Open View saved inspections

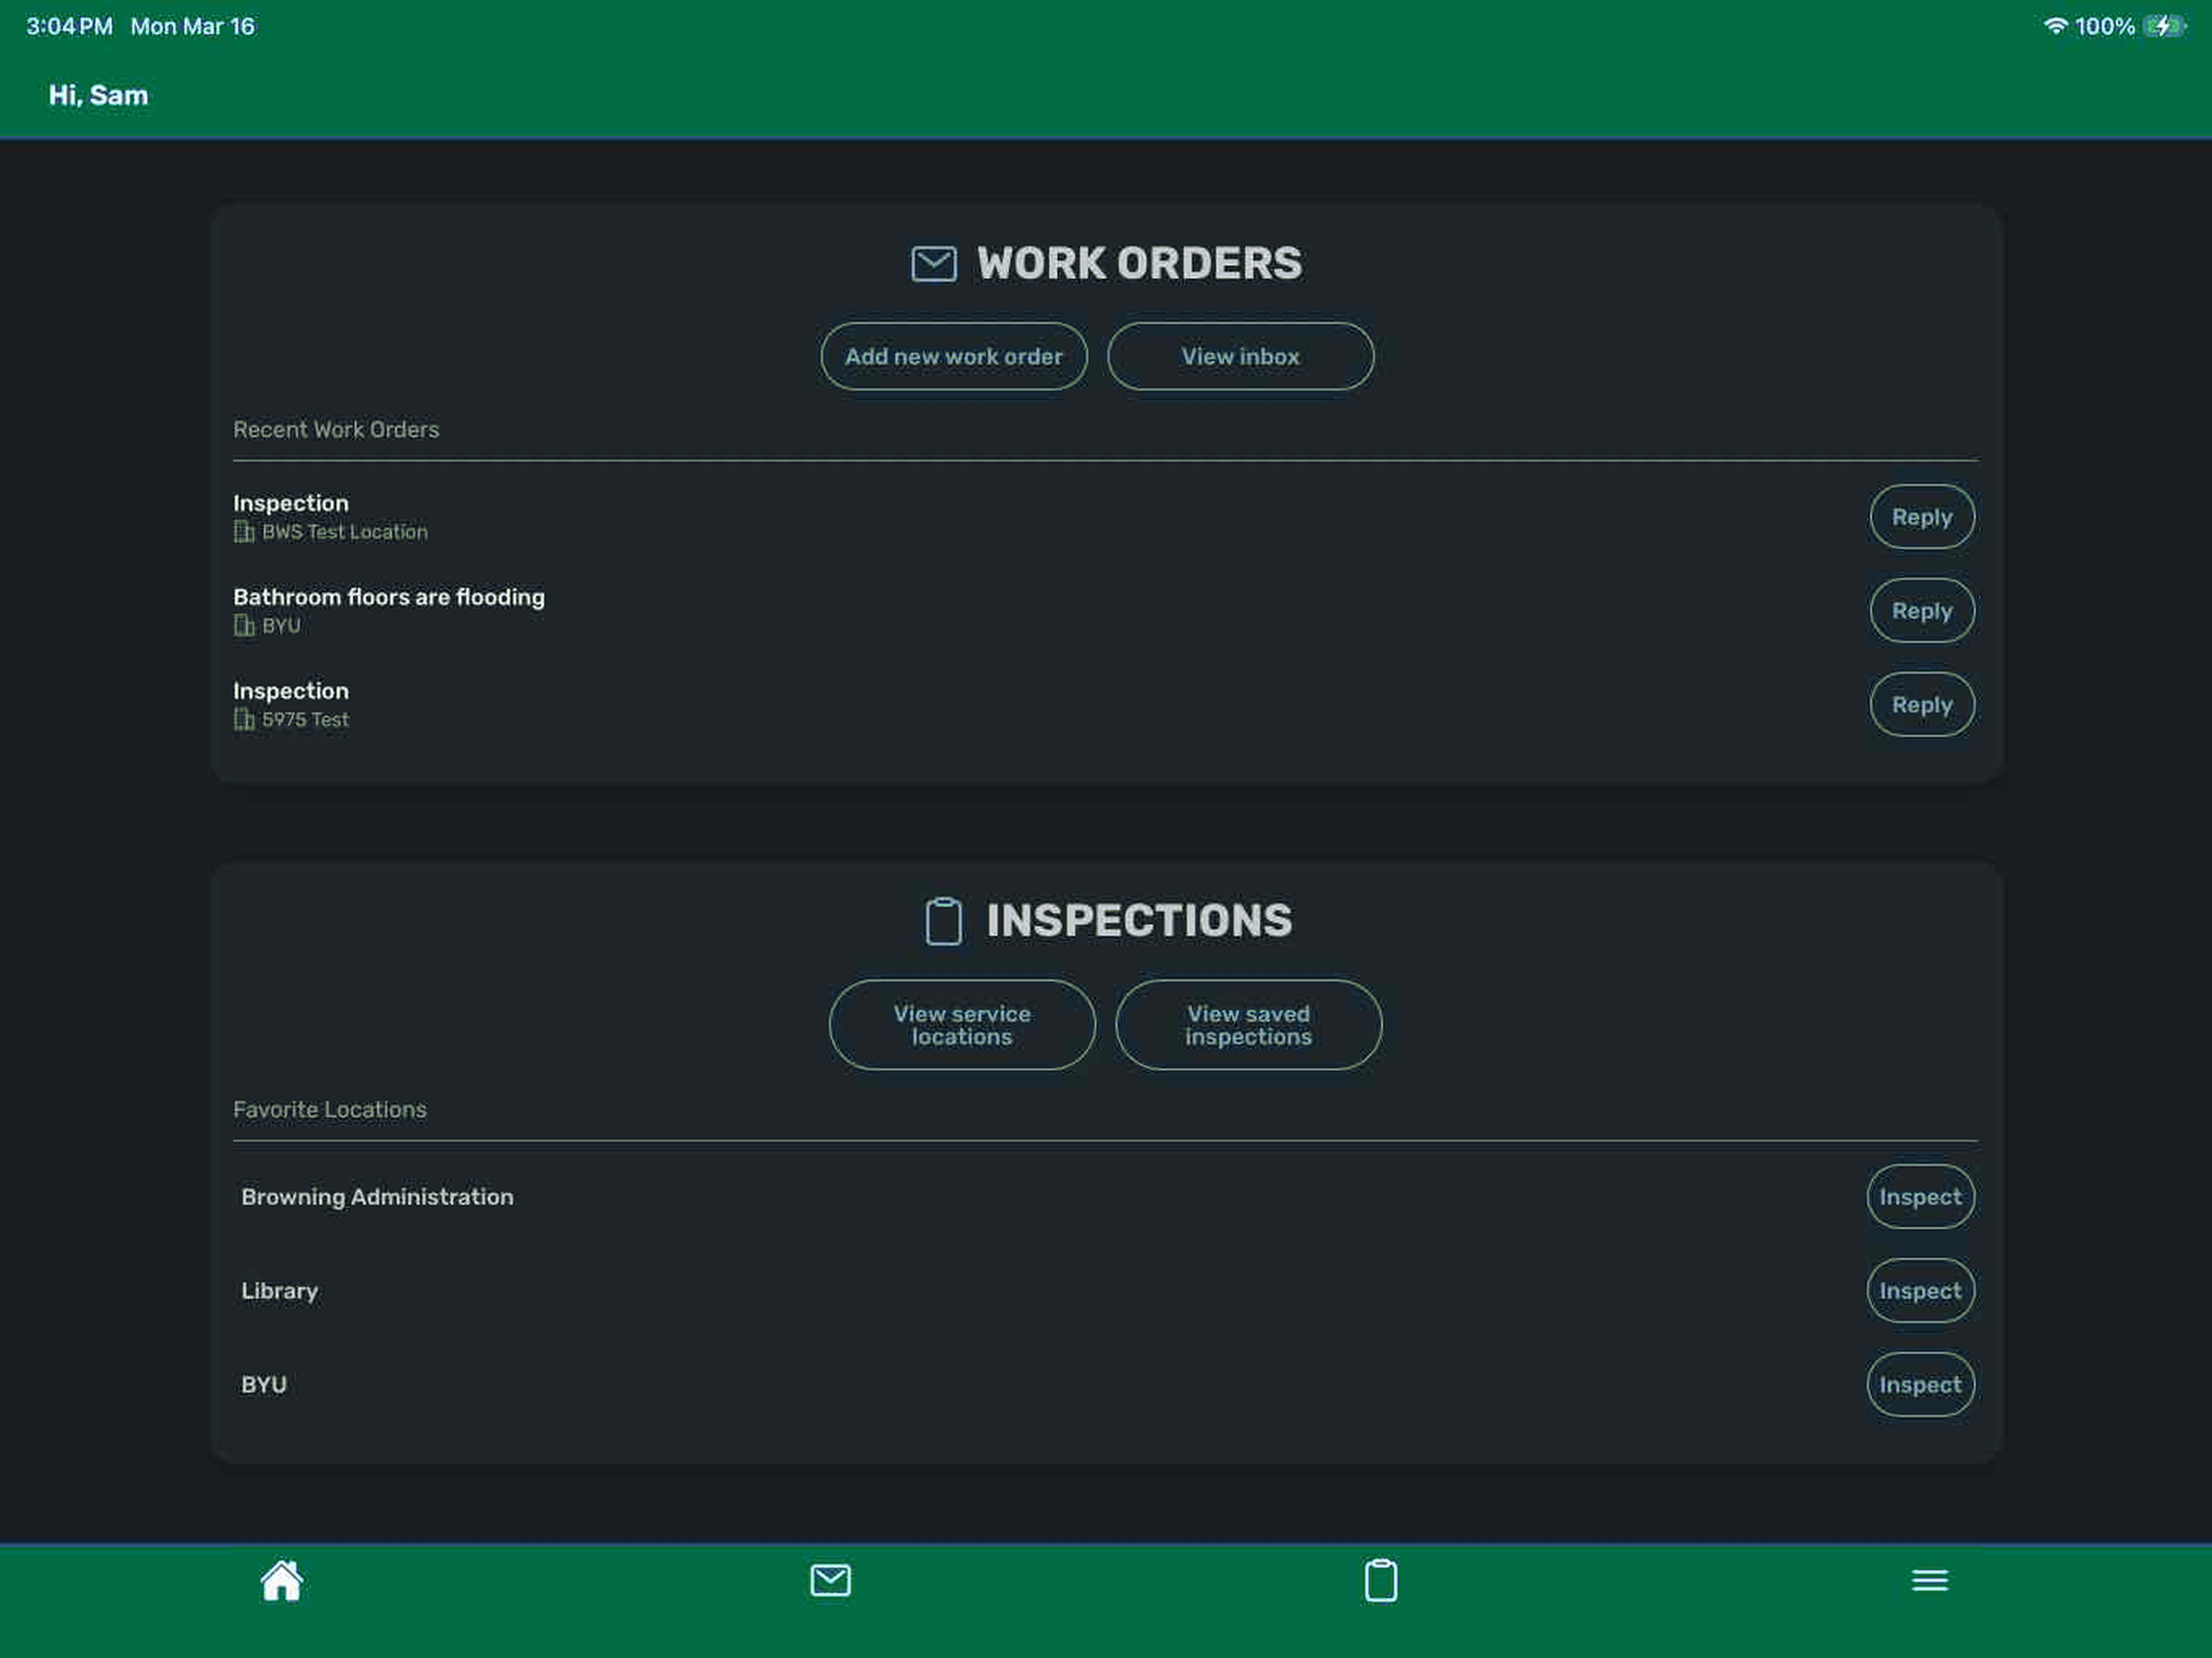[x=1249, y=1025]
